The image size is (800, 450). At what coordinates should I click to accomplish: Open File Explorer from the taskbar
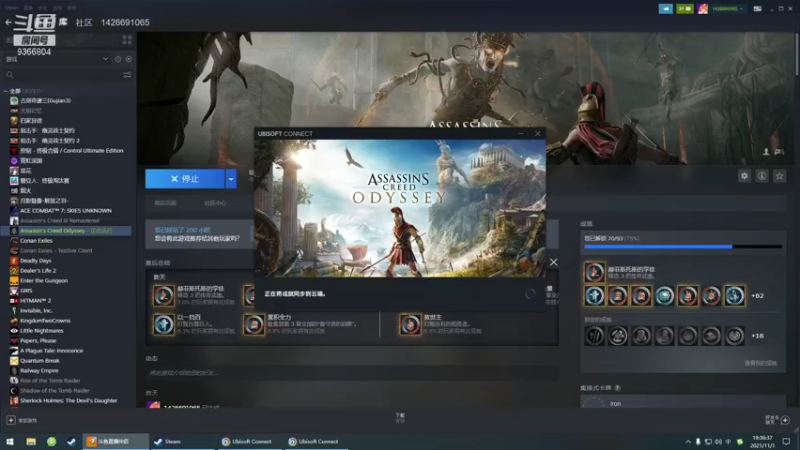pos(31,442)
